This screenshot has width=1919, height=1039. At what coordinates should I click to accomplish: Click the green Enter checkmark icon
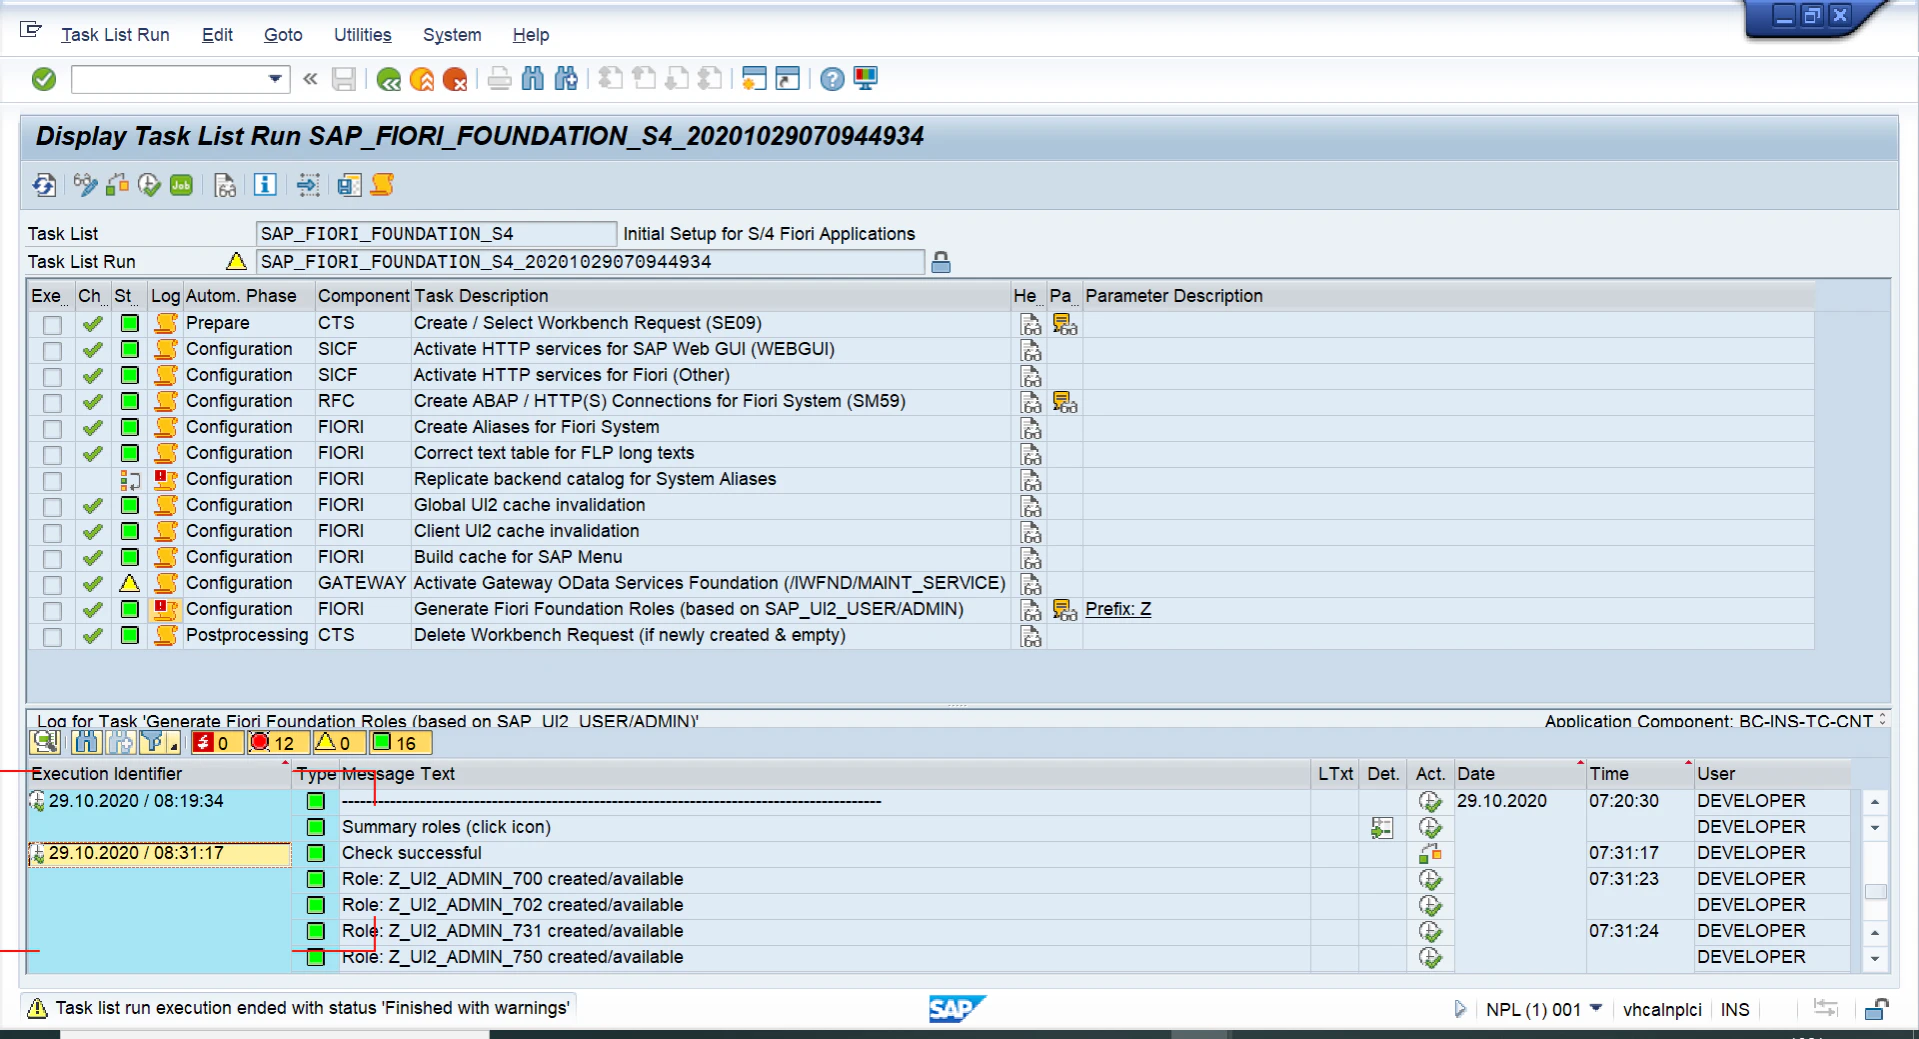[44, 79]
